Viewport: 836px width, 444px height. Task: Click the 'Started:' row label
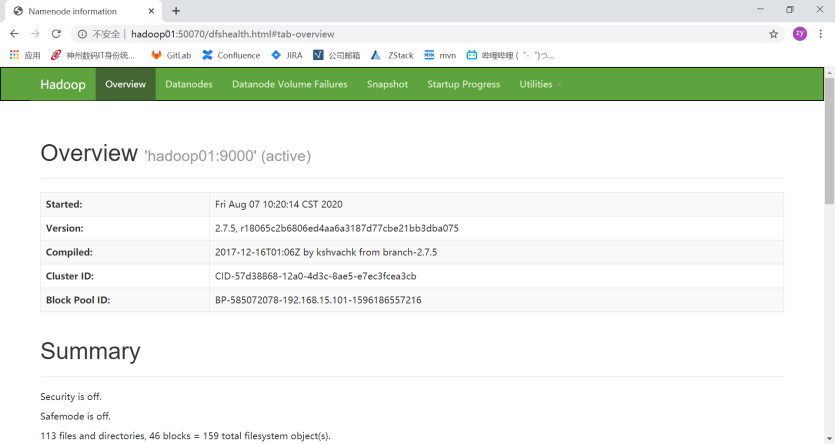coord(64,204)
